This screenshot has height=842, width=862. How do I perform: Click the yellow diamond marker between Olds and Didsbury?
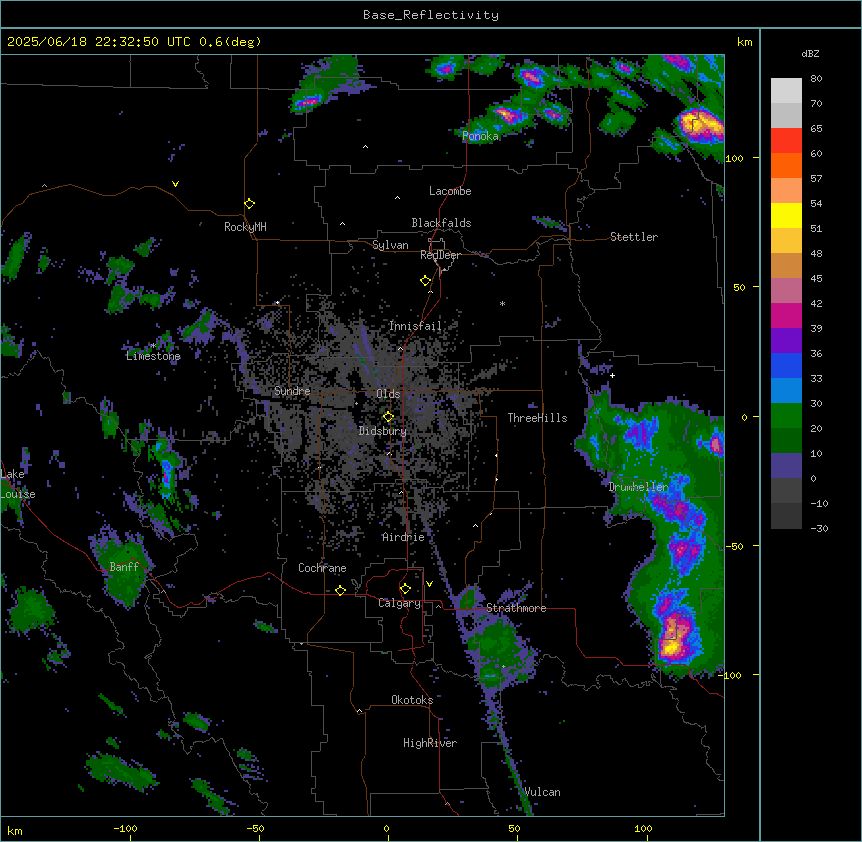[x=388, y=417]
